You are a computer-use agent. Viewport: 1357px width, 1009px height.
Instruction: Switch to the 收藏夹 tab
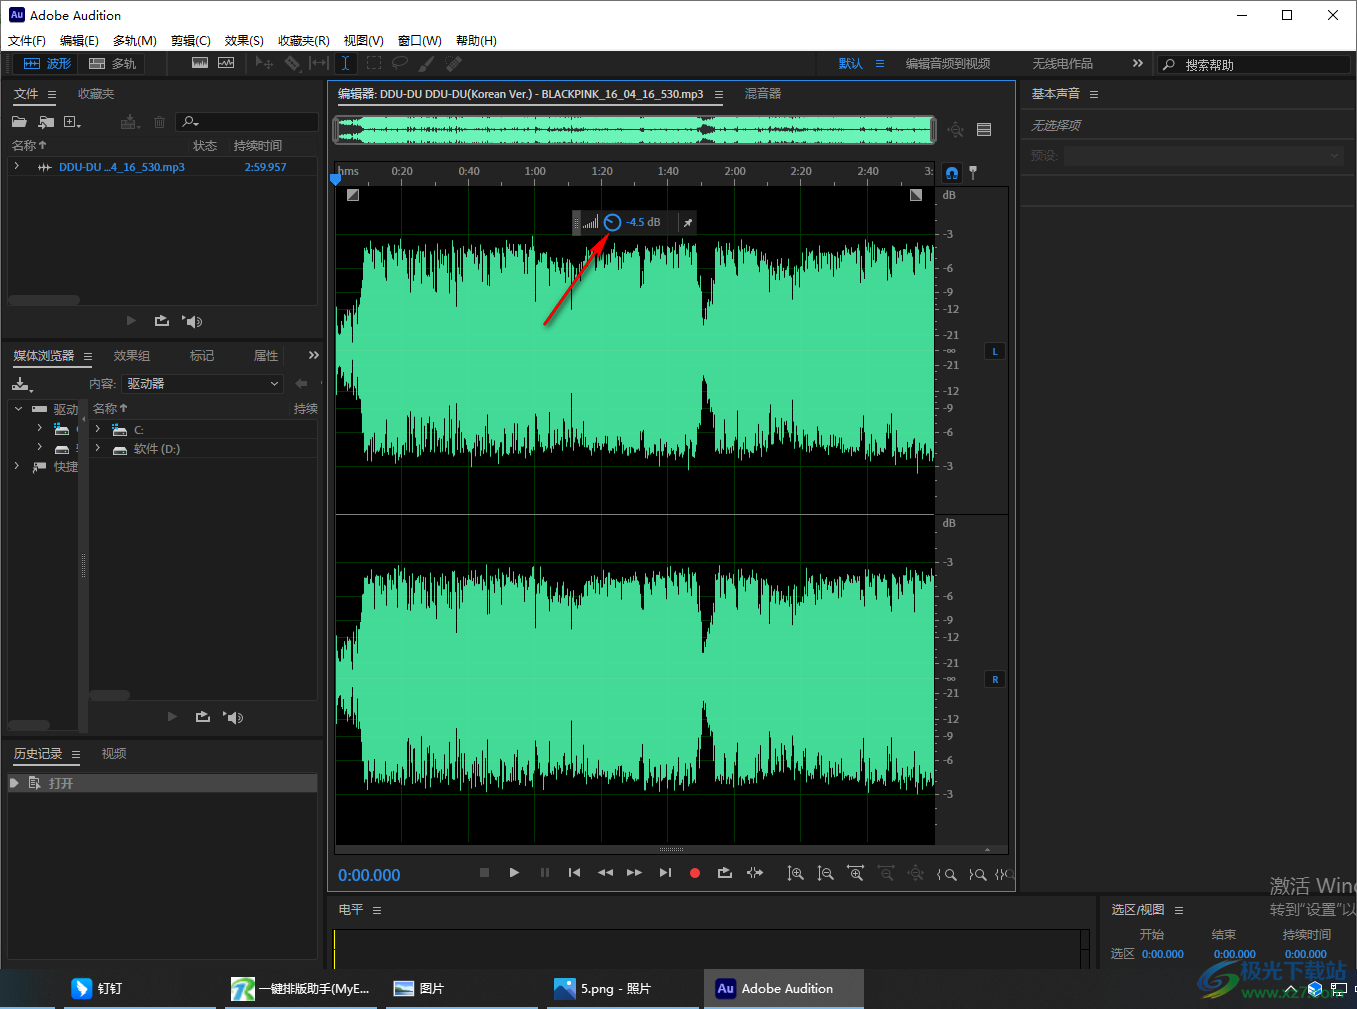pos(96,94)
